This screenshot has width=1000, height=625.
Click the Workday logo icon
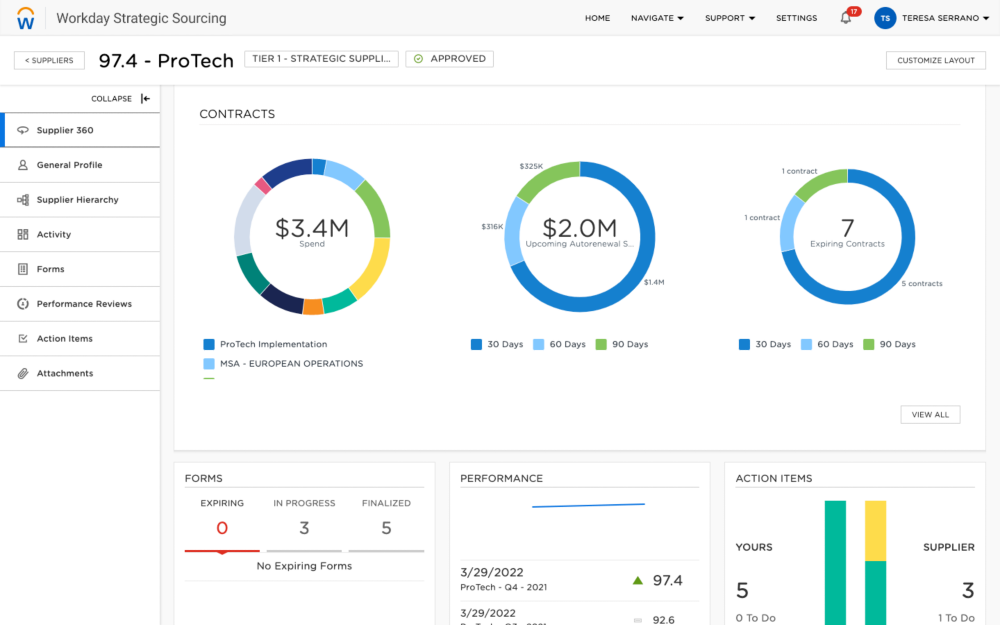[x=26, y=18]
